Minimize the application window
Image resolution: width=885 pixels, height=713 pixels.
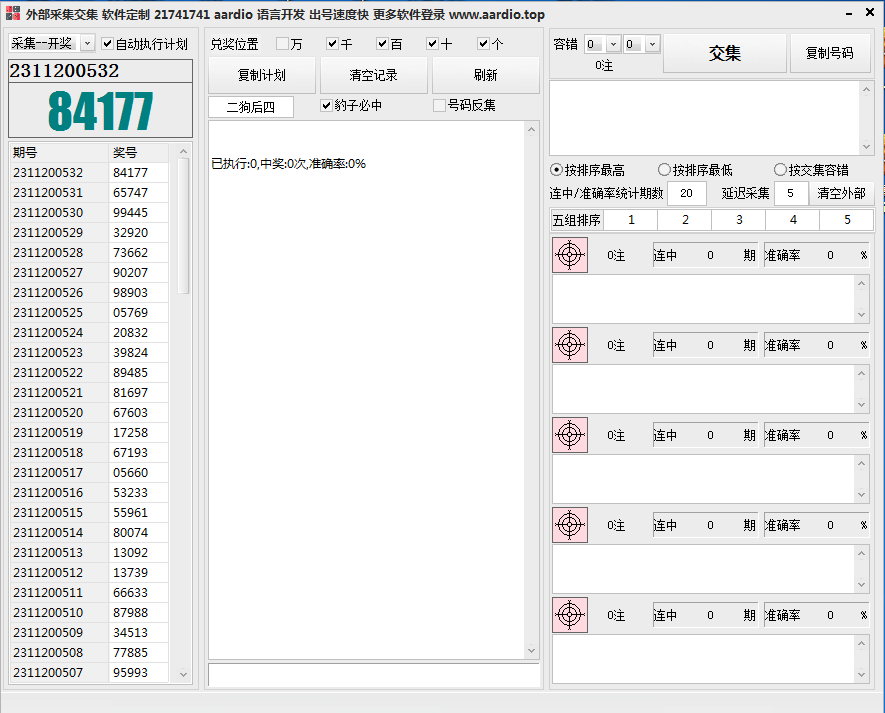(x=849, y=13)
